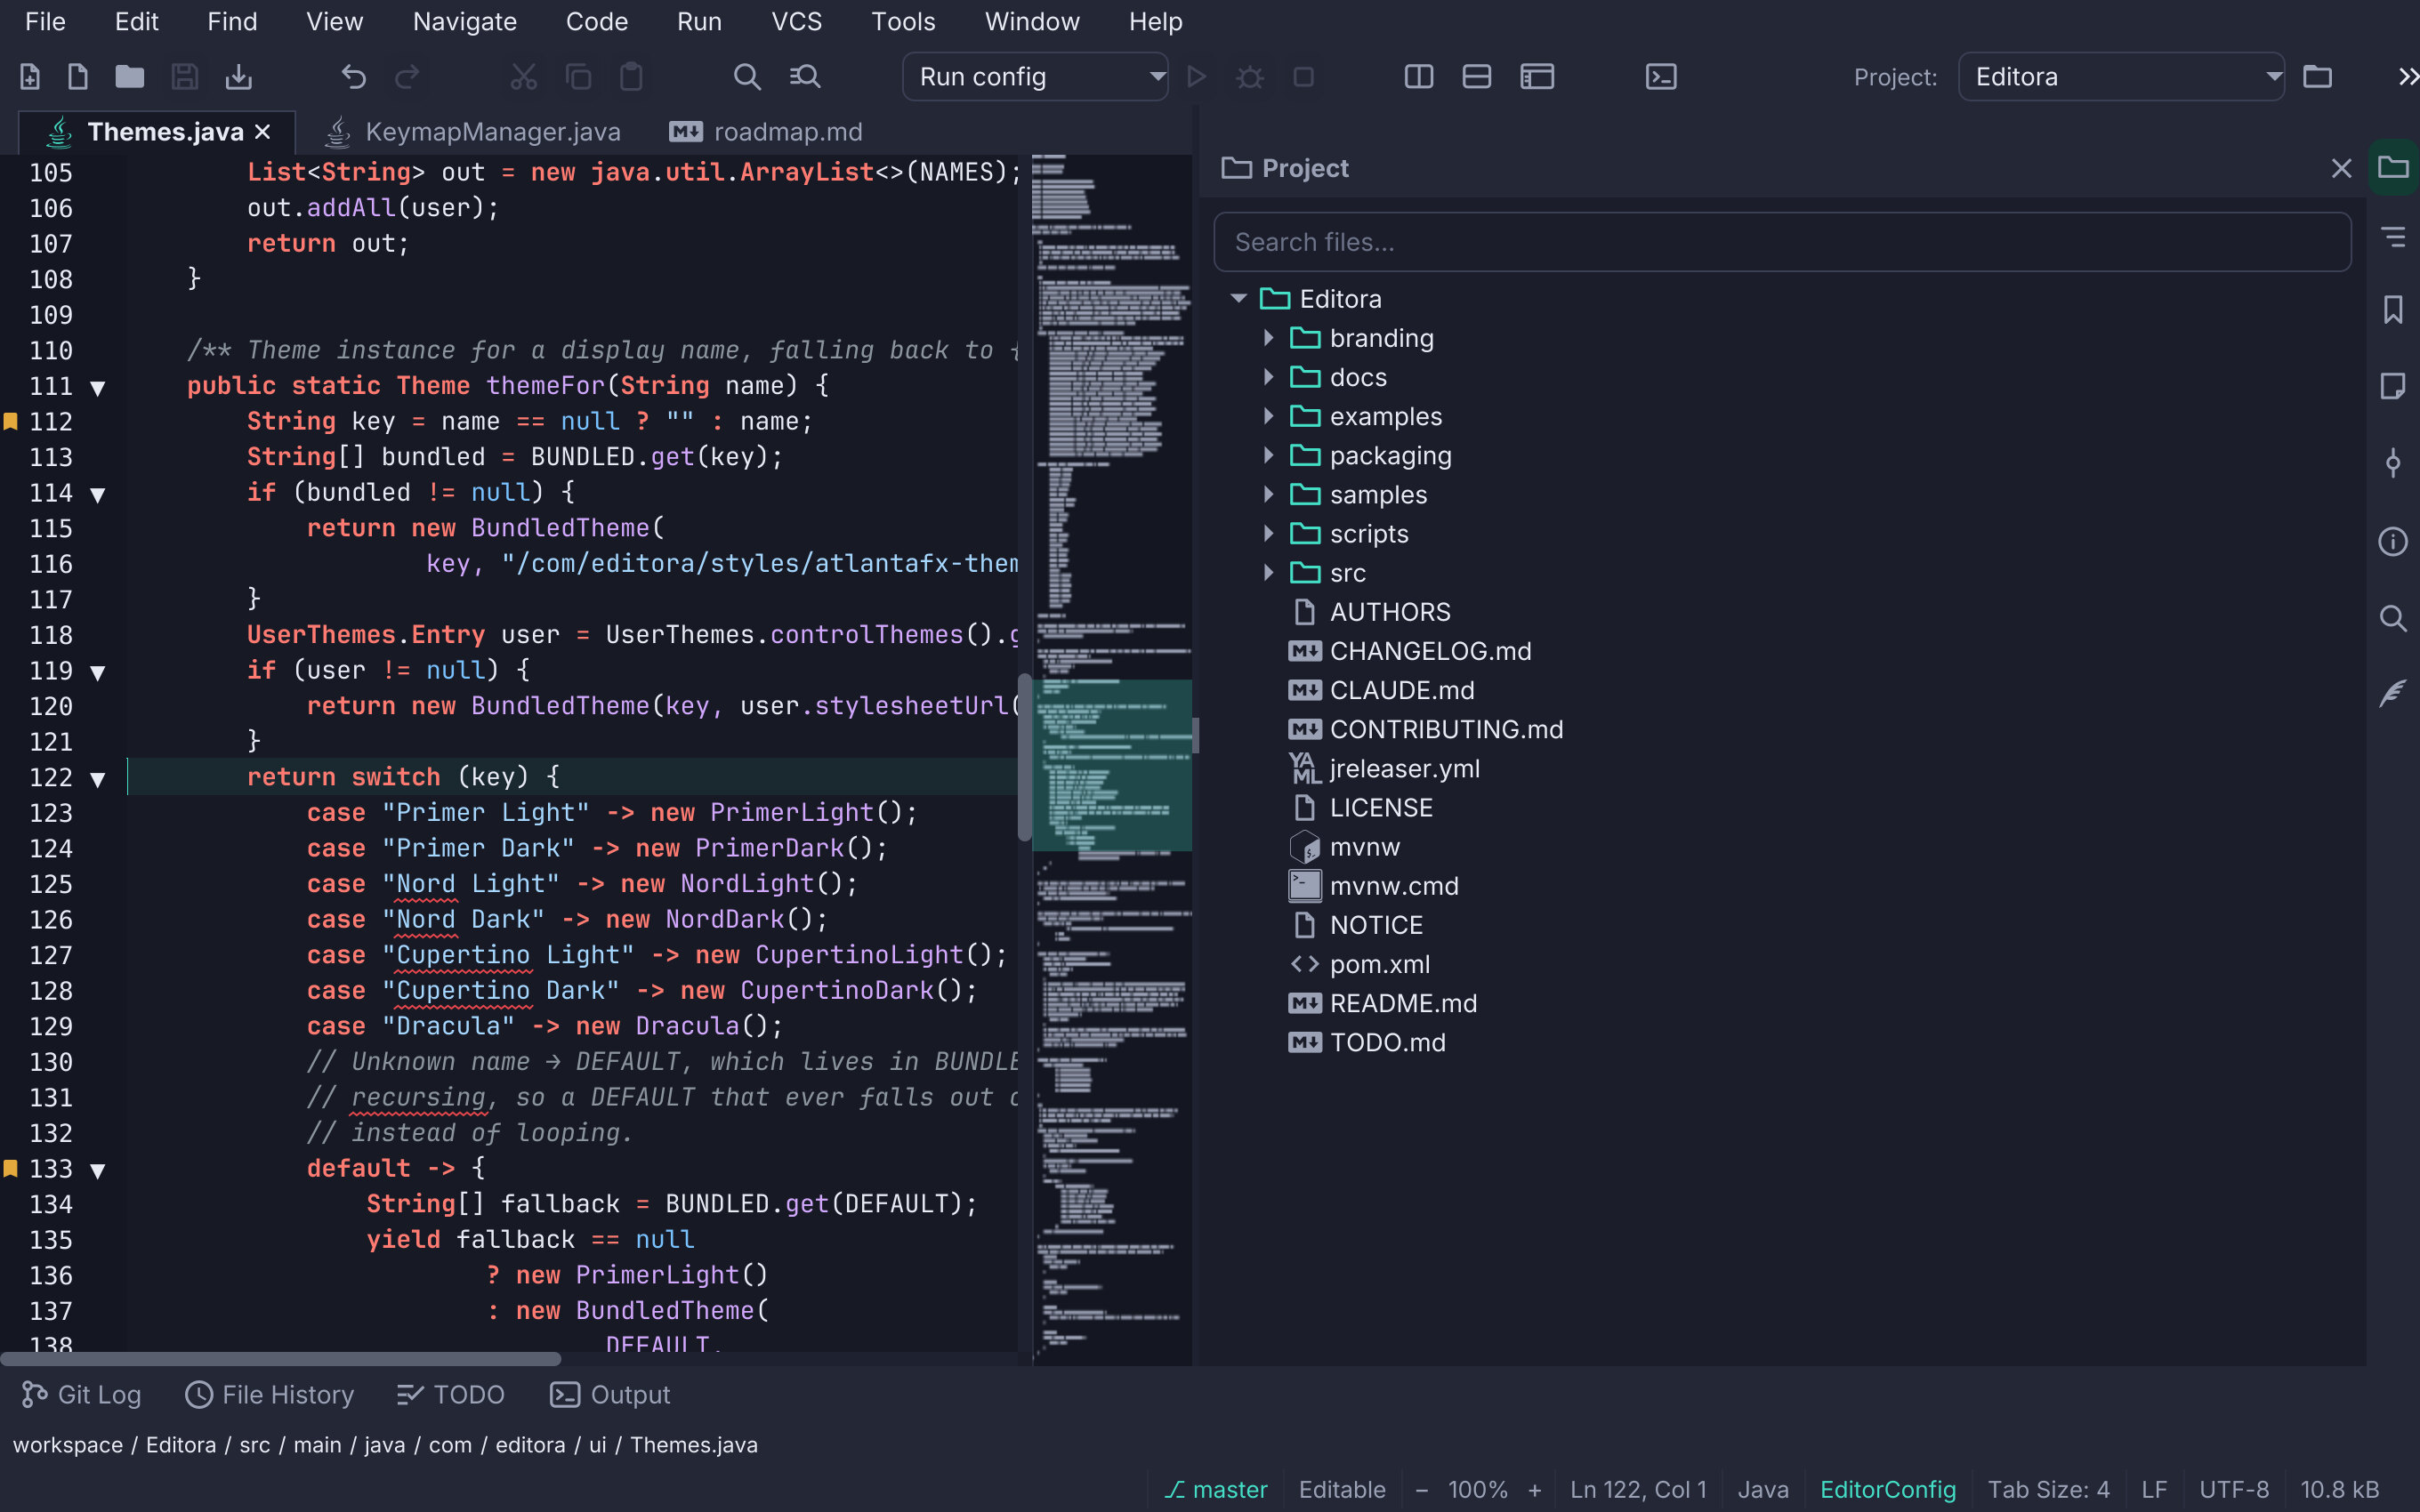The height and width of the screenshot is (1512, 2420).
Task: Open the TODO panel
Action: pyautogui.click(x=451, y=1394)
